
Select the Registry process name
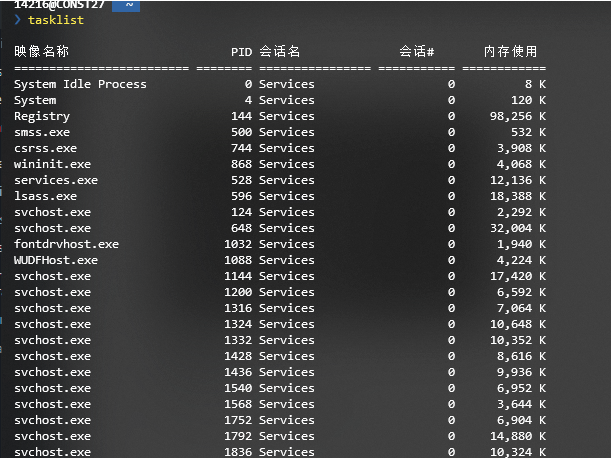click(x=42, y=116)
